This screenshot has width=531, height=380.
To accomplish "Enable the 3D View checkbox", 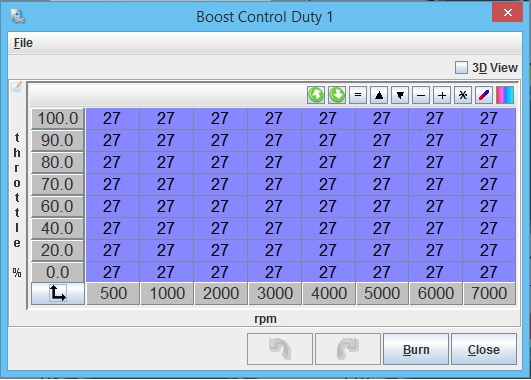I will tap(461, 67).
